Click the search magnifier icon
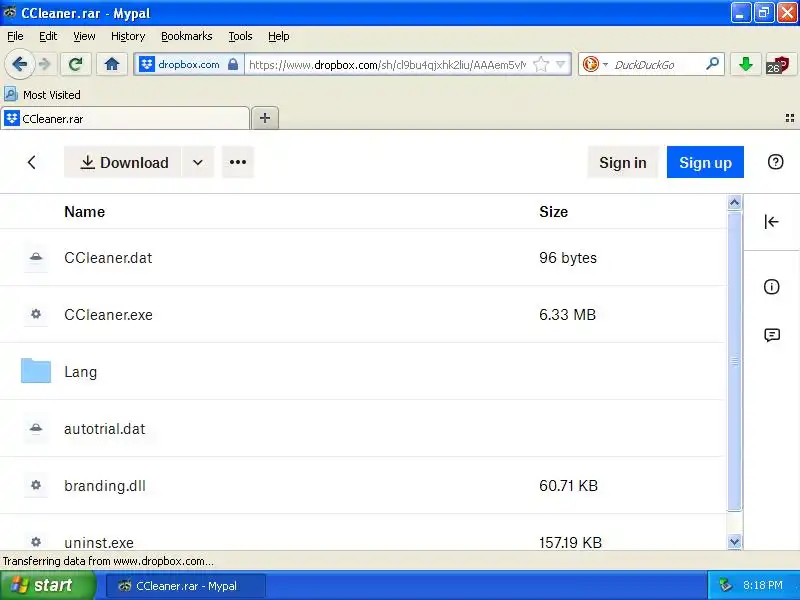 [712, 64]
